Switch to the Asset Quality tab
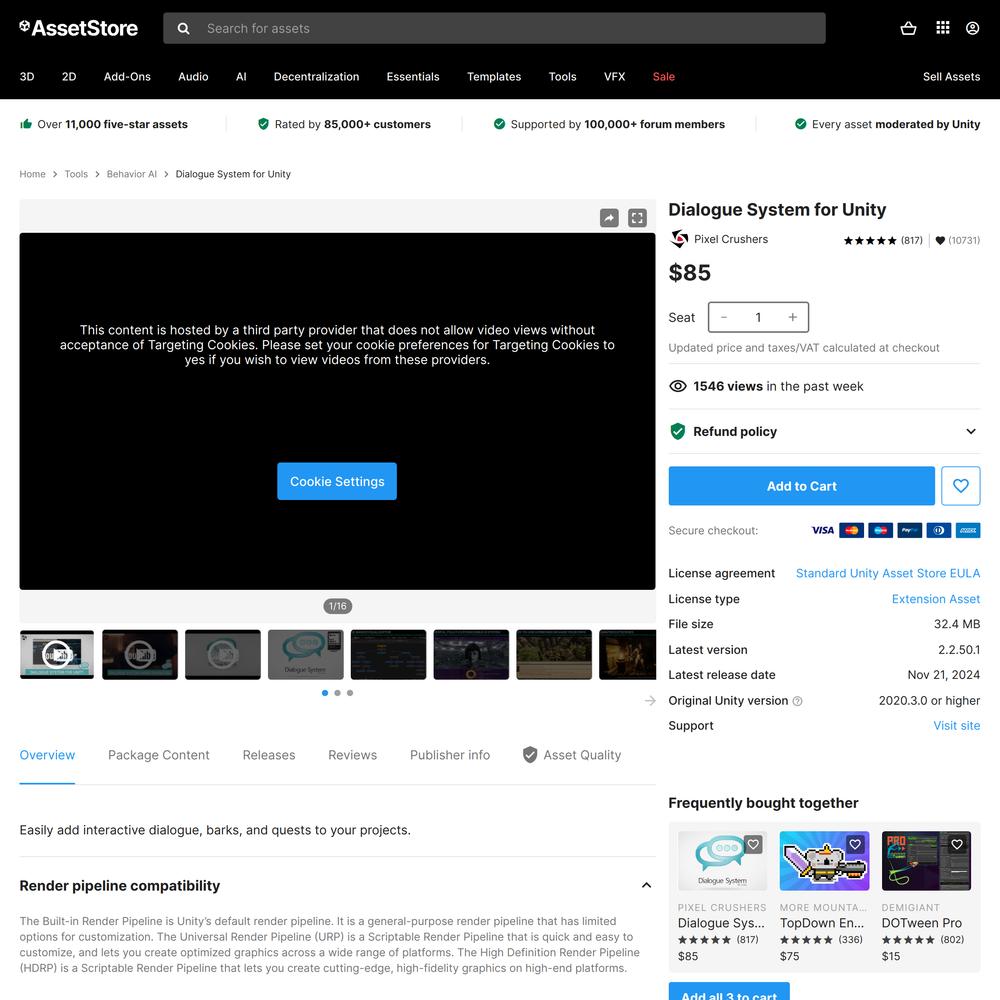Screen dimensions: 1000x1000 click(572, 755)
